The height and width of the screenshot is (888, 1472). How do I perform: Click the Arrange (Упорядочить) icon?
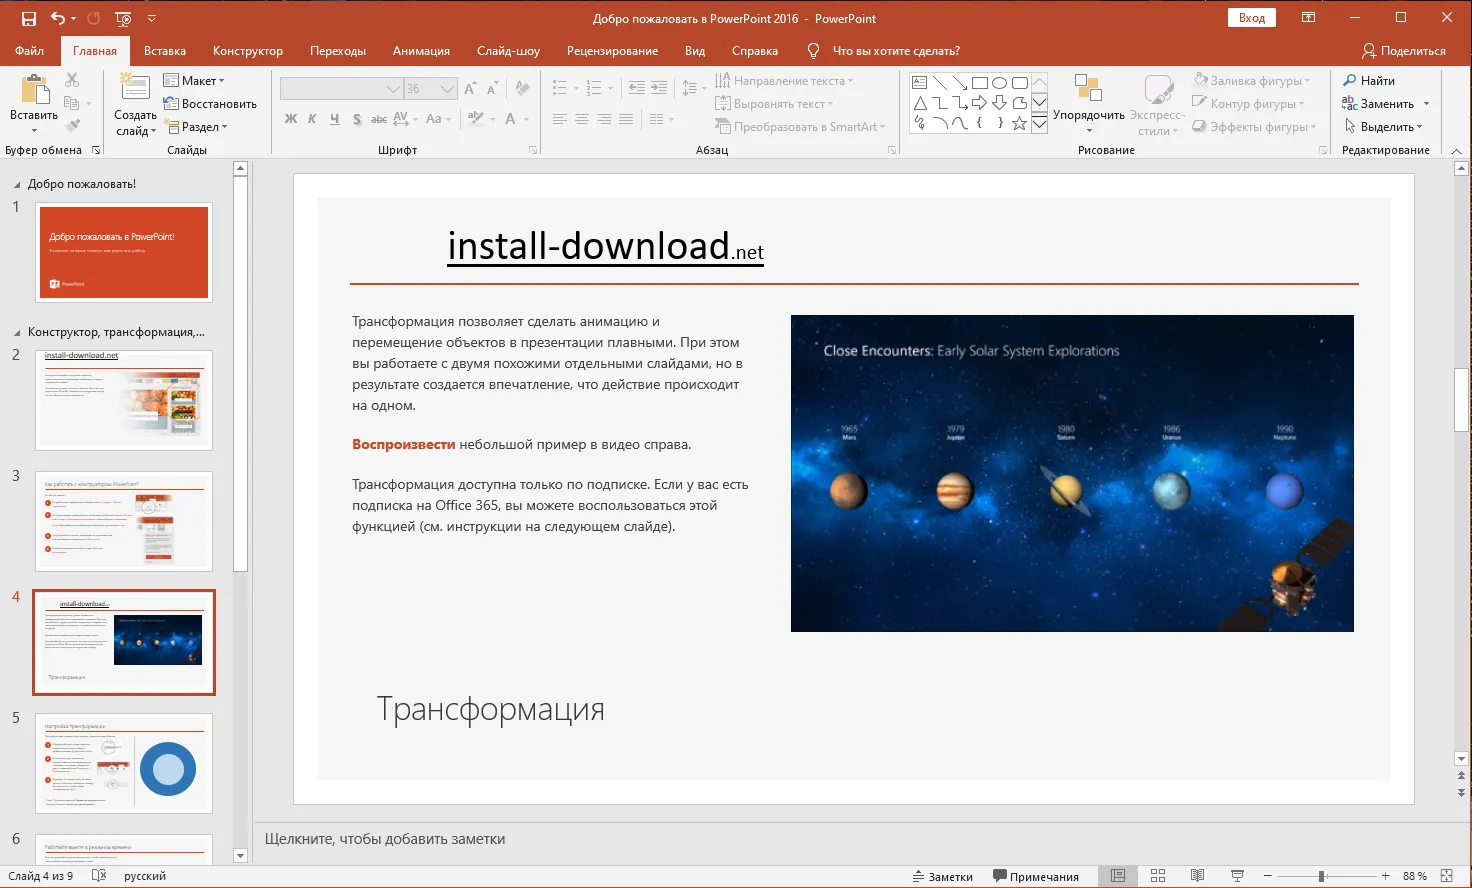click(x=1087, y=90)
